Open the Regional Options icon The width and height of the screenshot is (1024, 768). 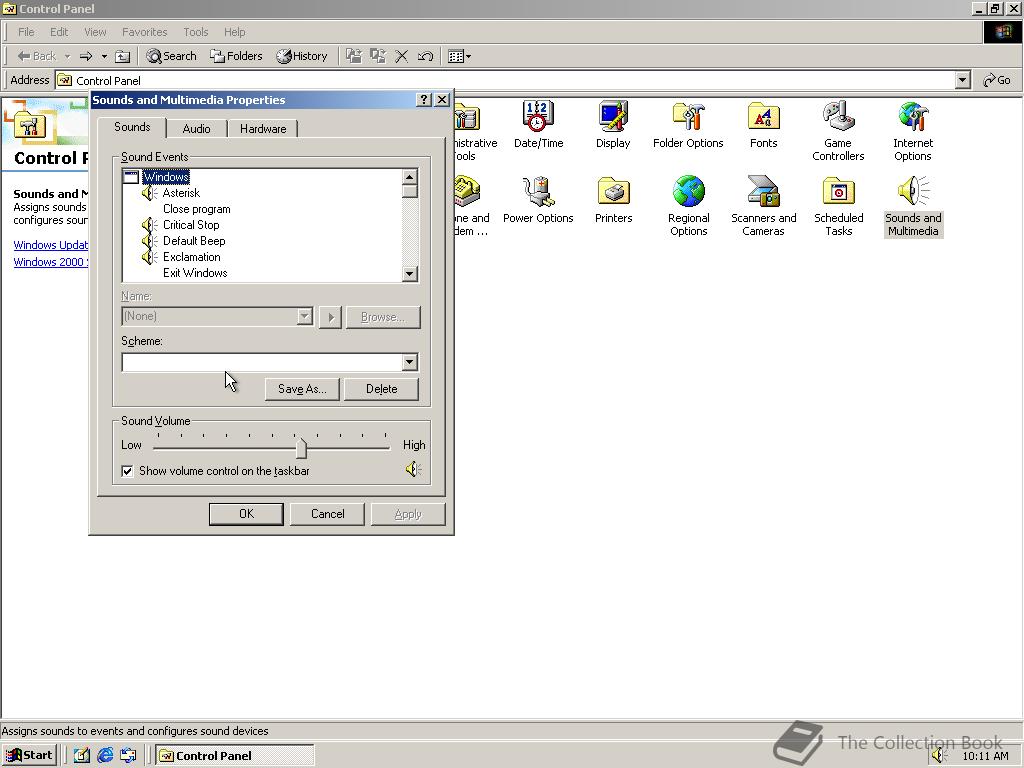pos(688,193)
